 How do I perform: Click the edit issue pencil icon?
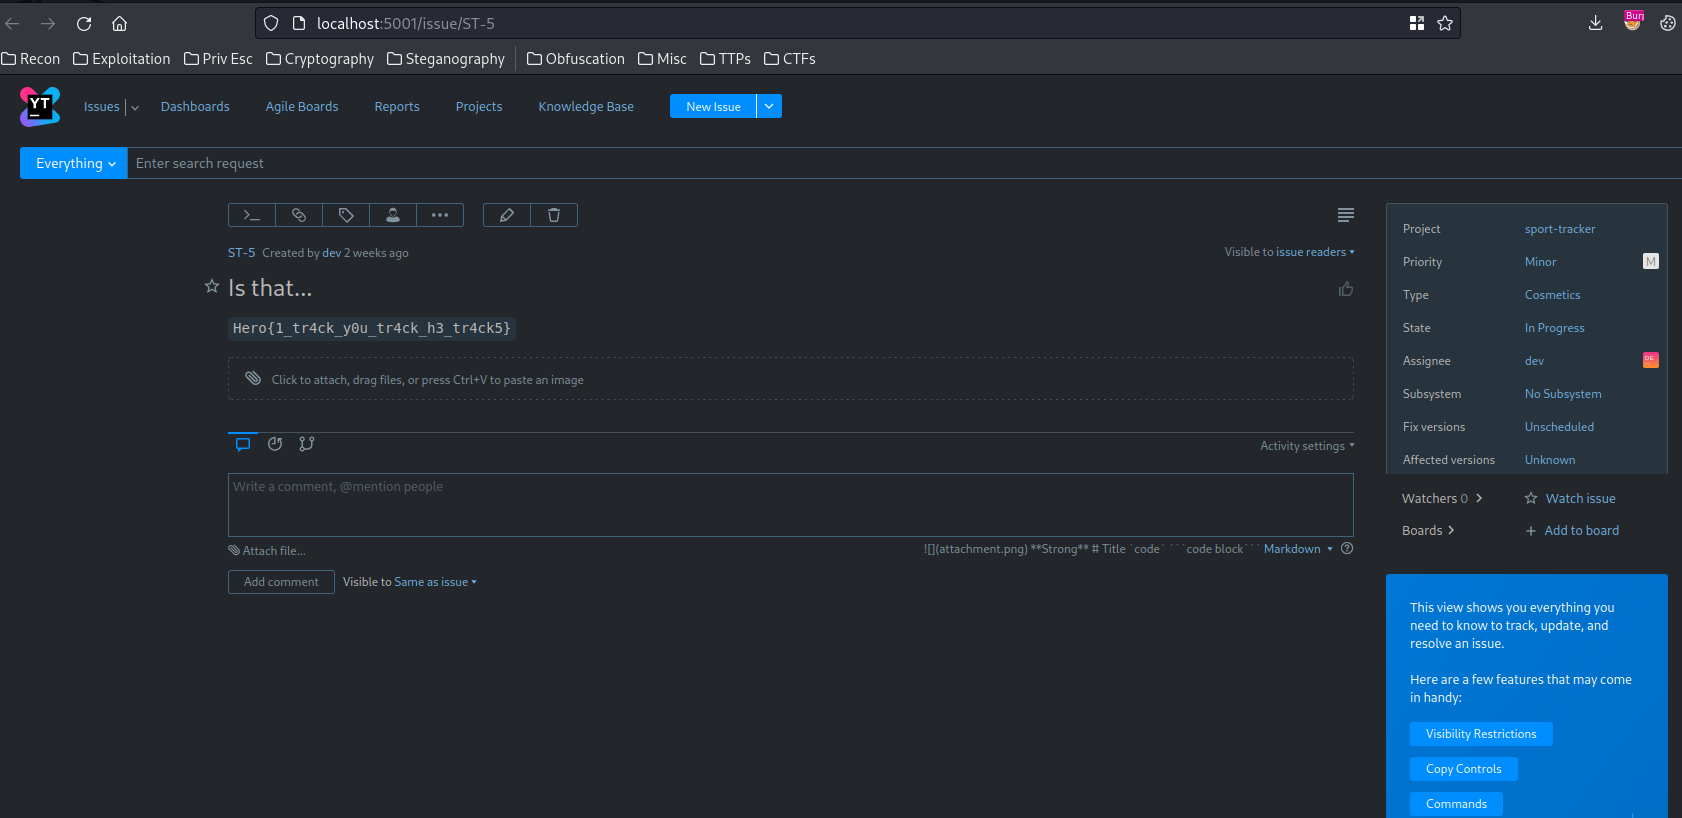[x=507, y=215]
